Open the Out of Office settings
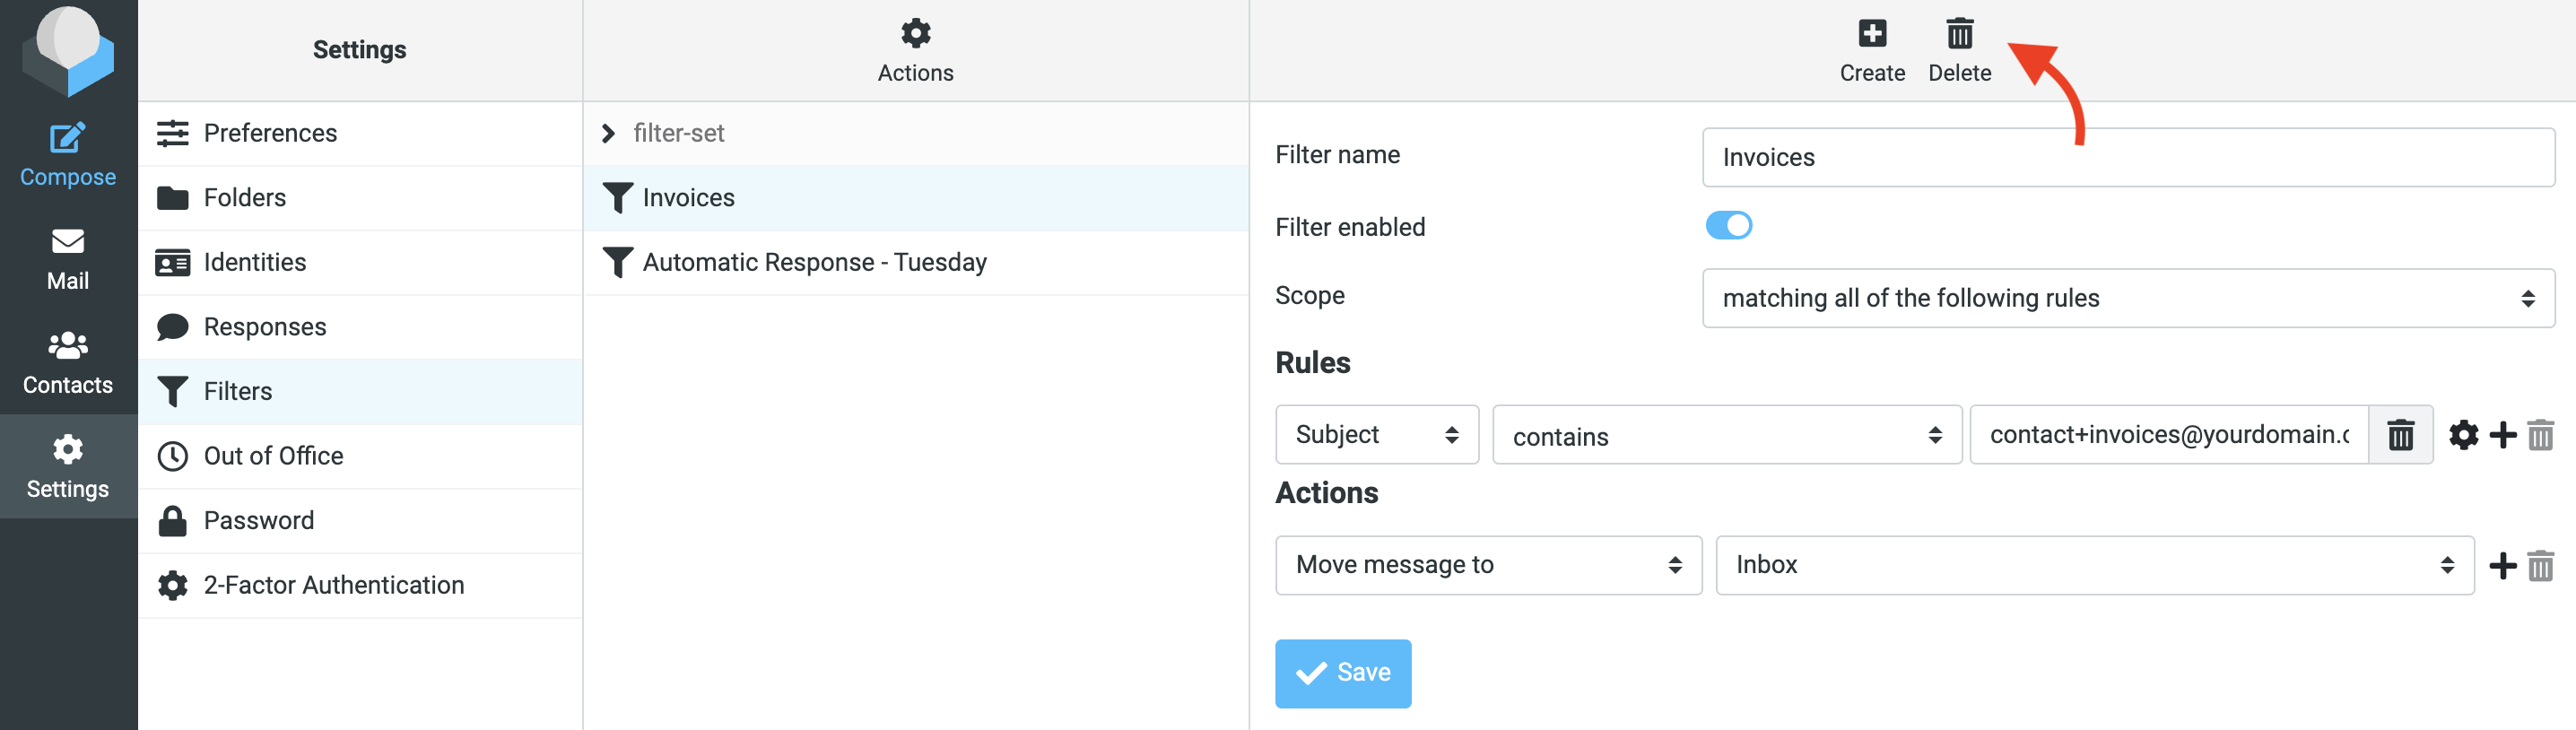This screenshot has height=730, width=2576. pyautogui.click(x=273, y=456)
